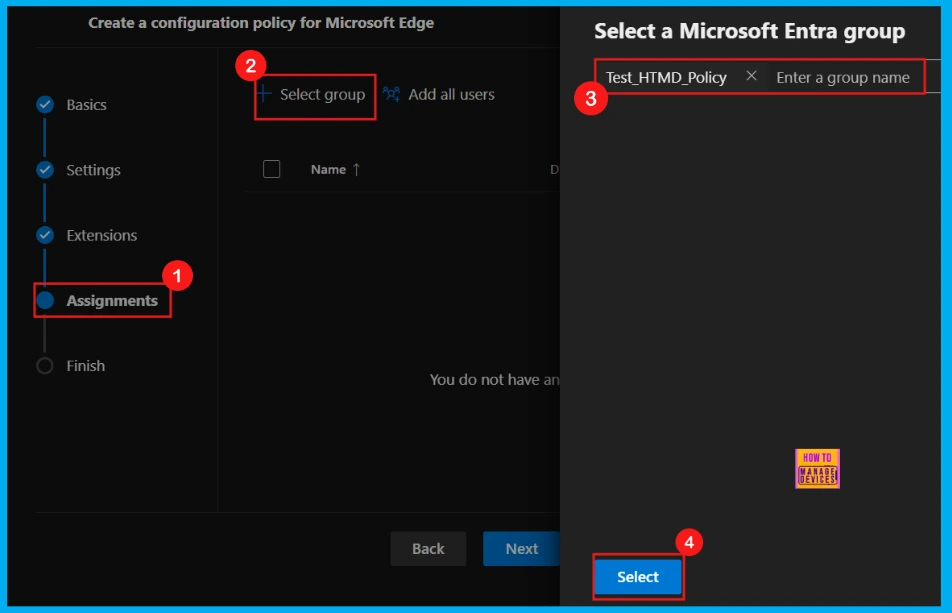Click Add all users
The width and height of the screenshot is (952, 613).
click(x=451, y=95)
